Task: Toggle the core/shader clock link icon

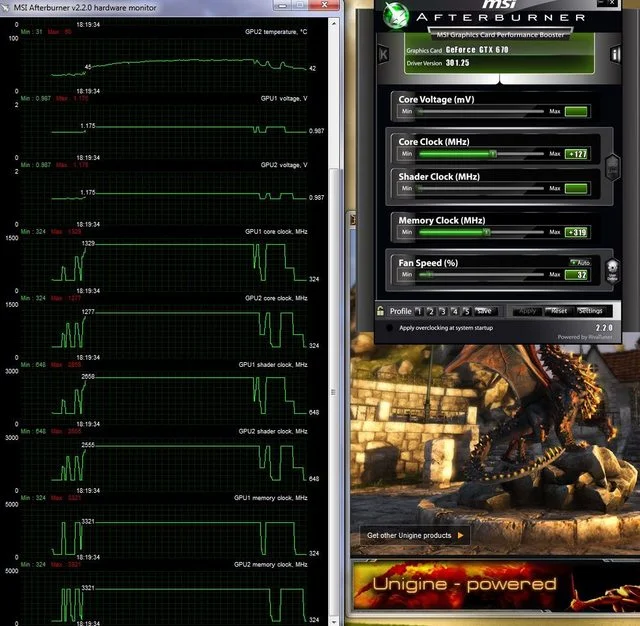Action: [612, 168]
